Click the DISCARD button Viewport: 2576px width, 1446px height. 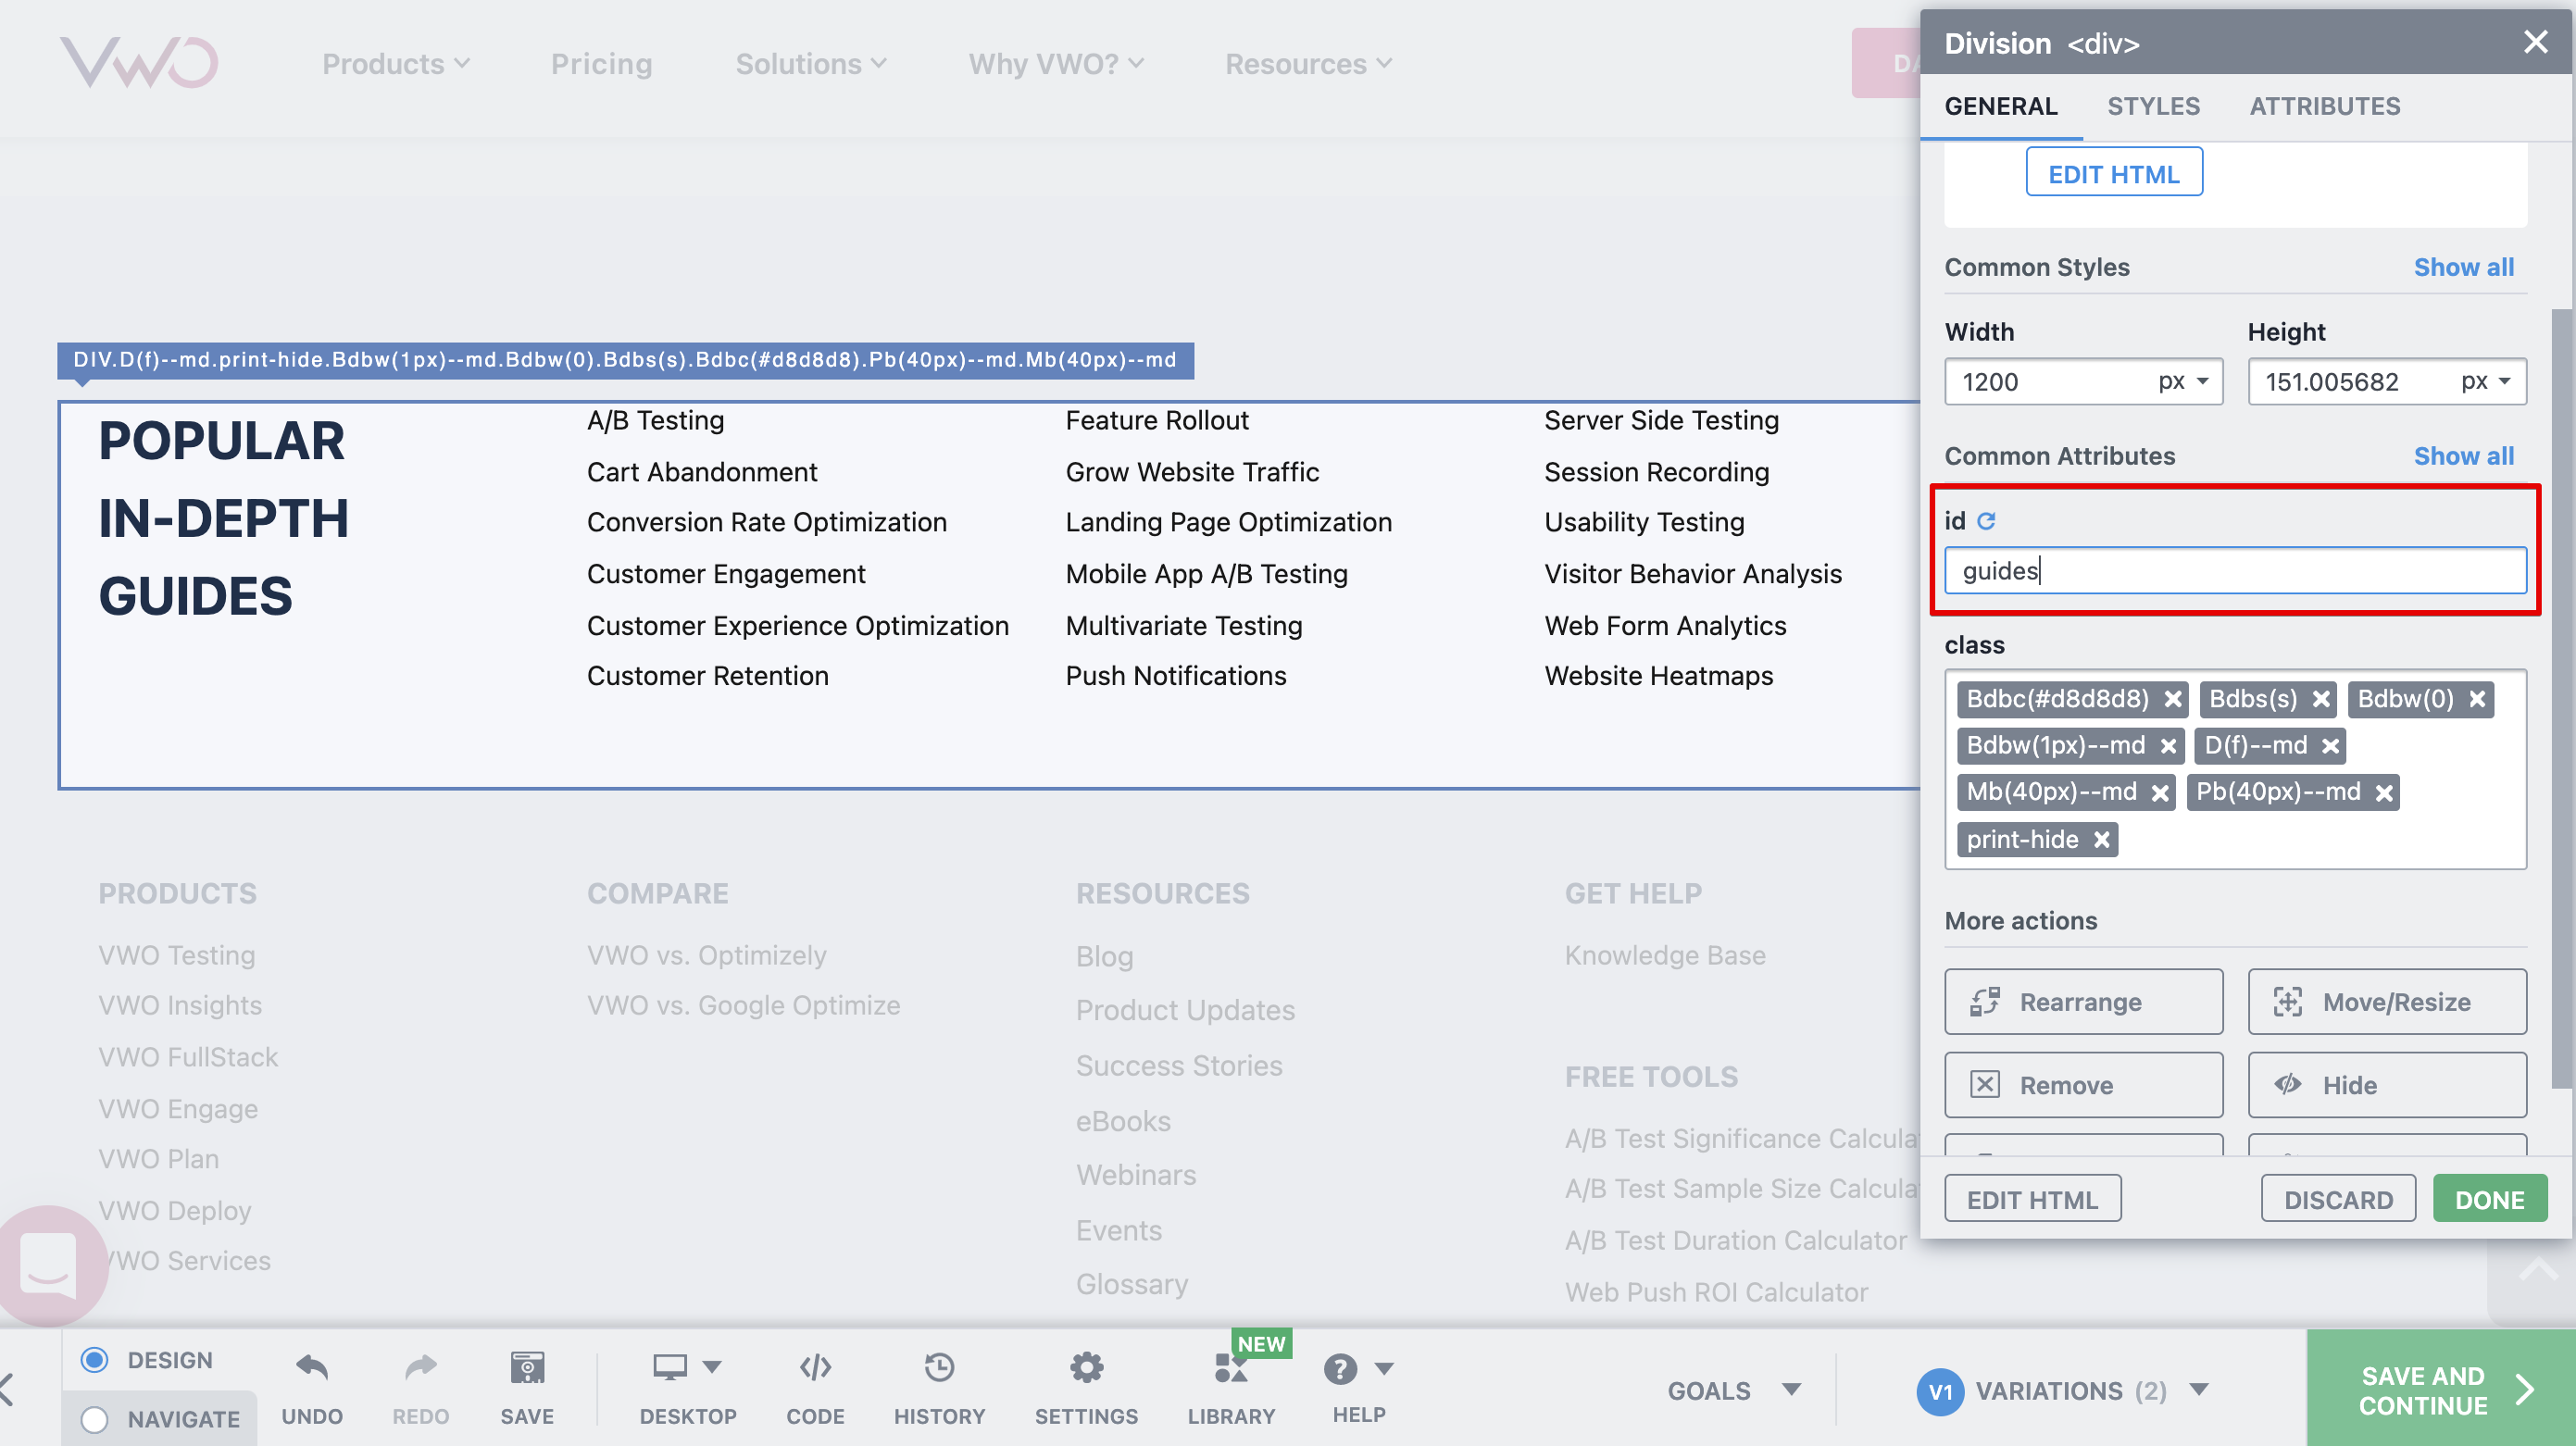pos(2337,1198)
